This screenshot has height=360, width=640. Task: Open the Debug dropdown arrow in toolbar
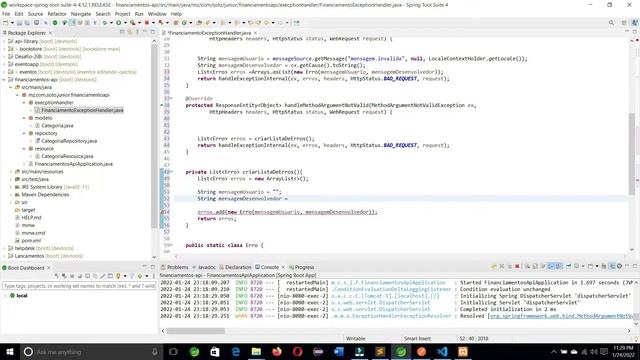coord(111,23)
